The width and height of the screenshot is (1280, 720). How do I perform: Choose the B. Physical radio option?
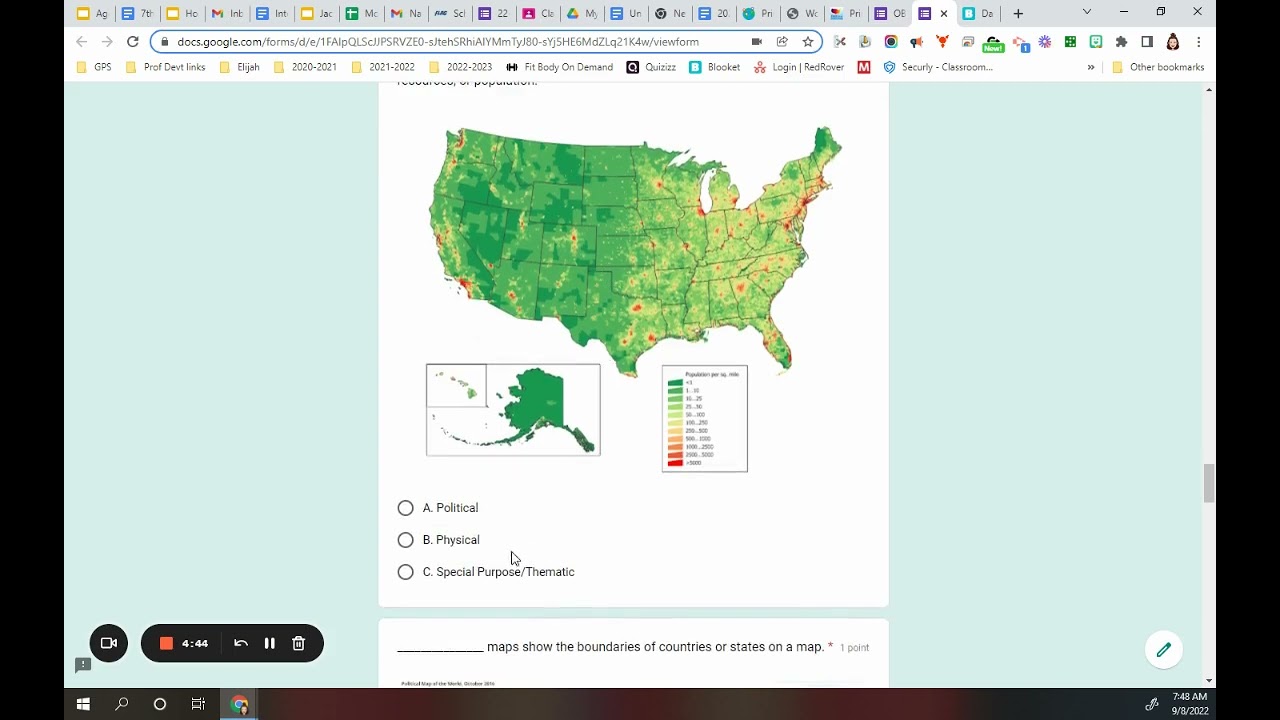click(405, 540)
